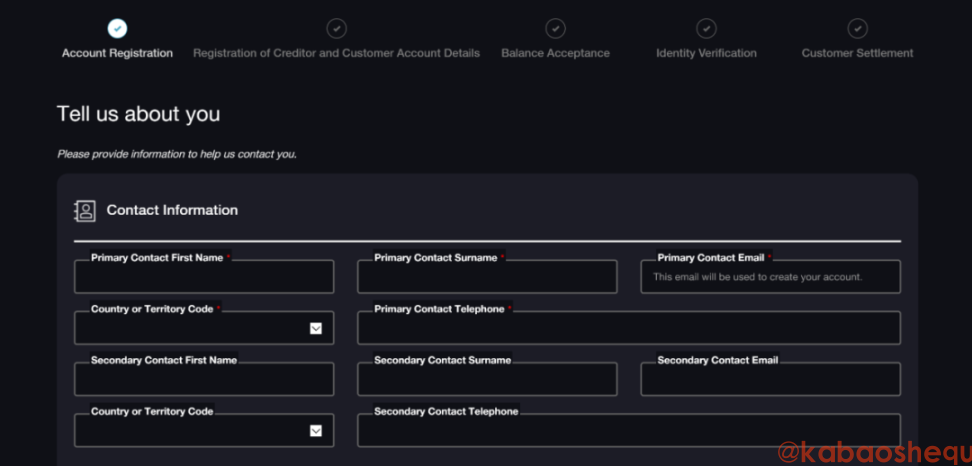The width and height of the screenshot is (972, 466).
Task: Go to the Customer Settlement step label
Action: pos(857,53)
